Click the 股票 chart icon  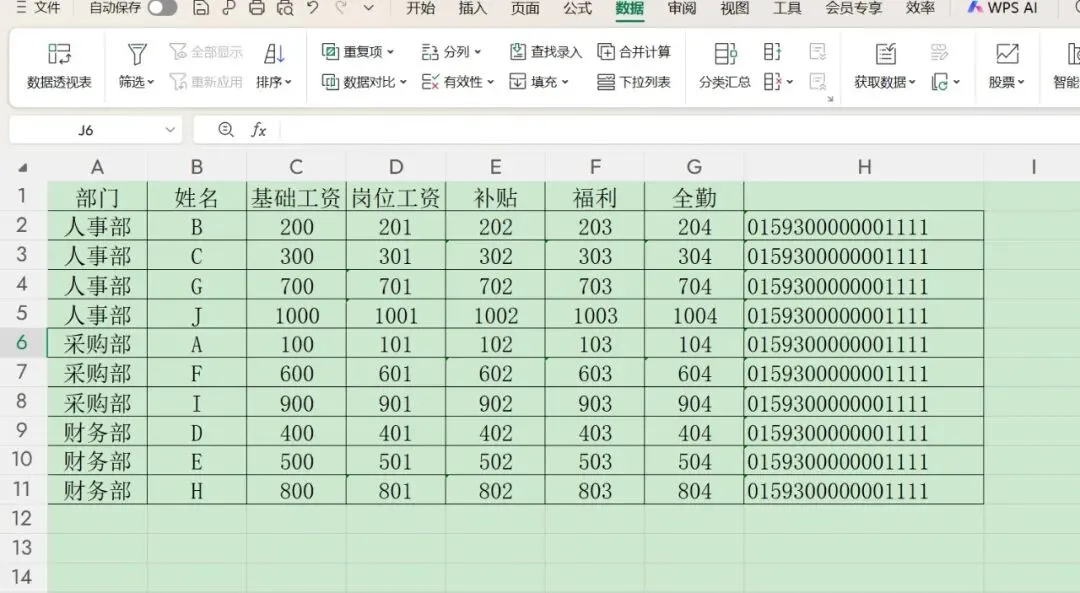pyautogui.click(x=1007, y=54)
